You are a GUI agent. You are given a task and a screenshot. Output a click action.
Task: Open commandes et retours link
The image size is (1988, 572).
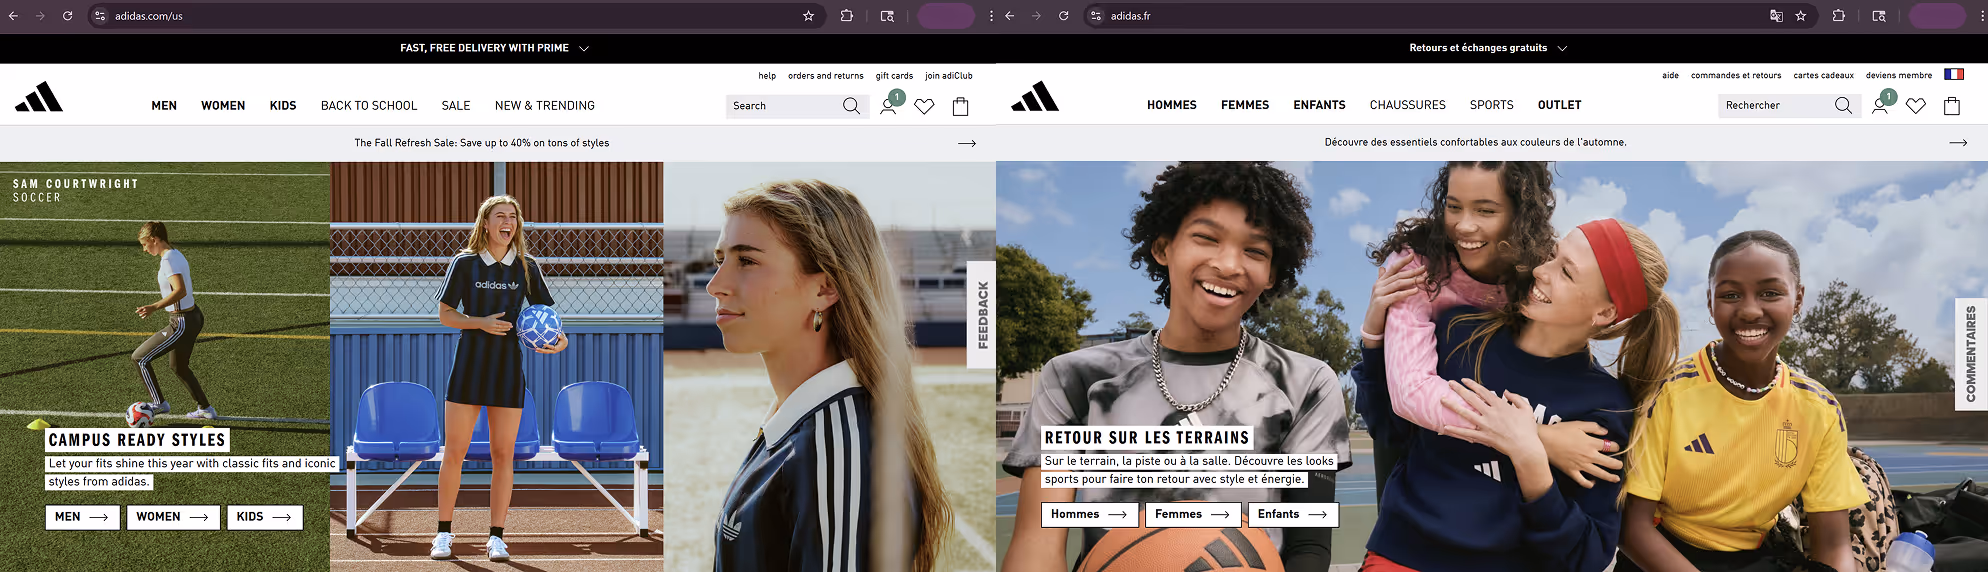(1736, 75)
